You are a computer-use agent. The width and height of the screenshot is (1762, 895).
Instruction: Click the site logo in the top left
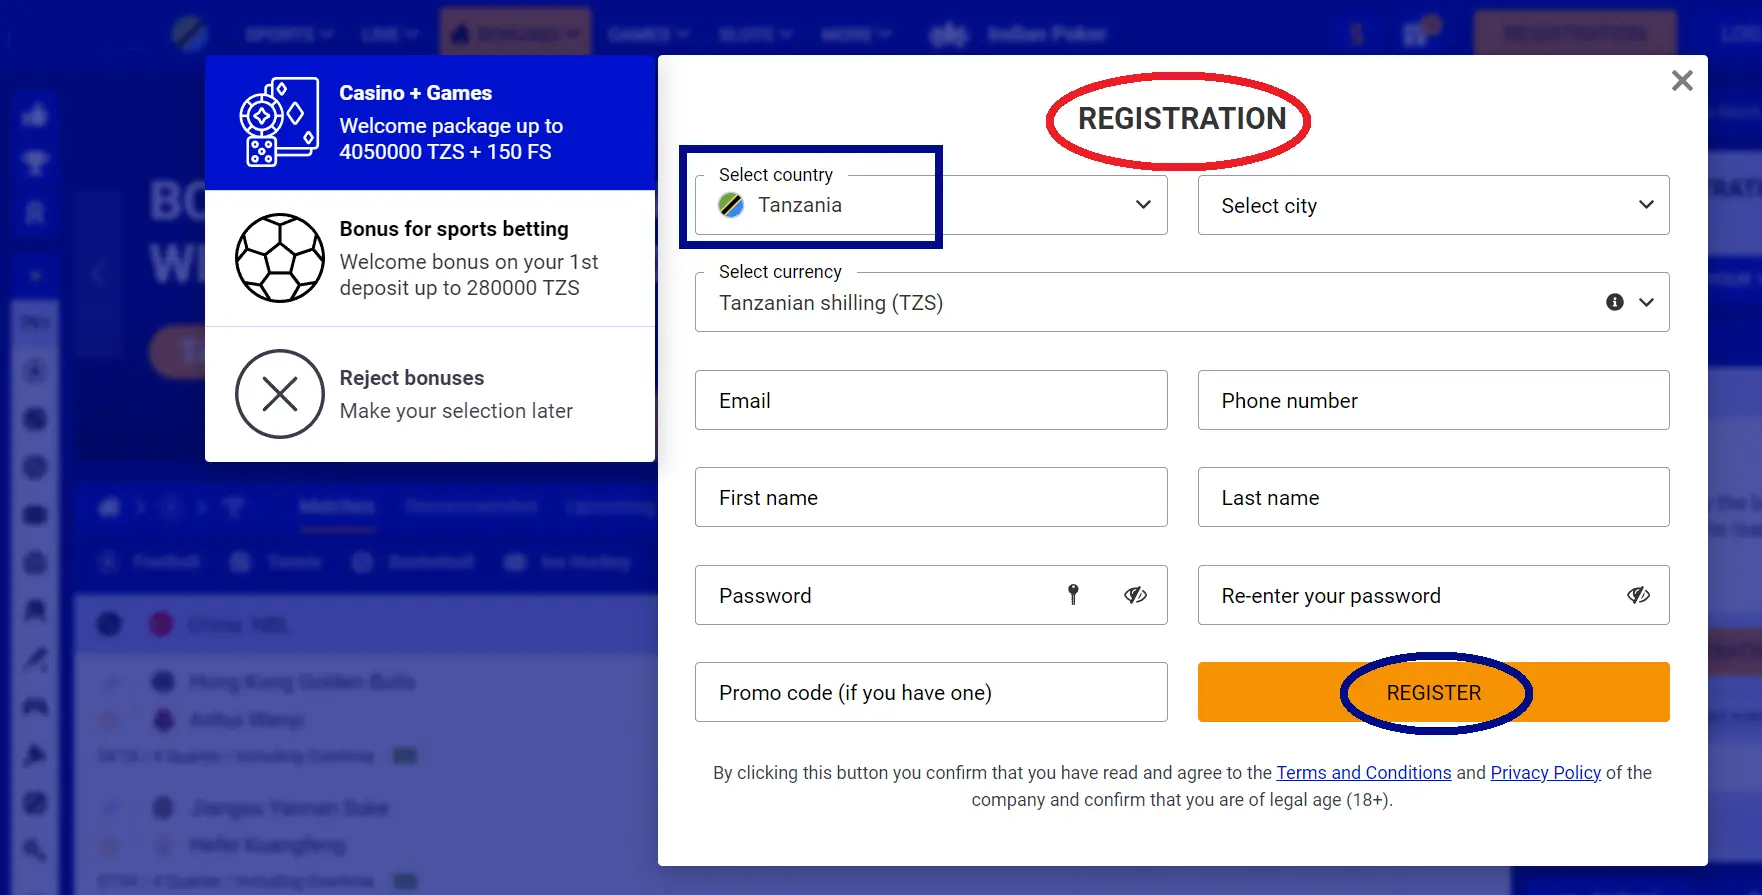[190, 32]
